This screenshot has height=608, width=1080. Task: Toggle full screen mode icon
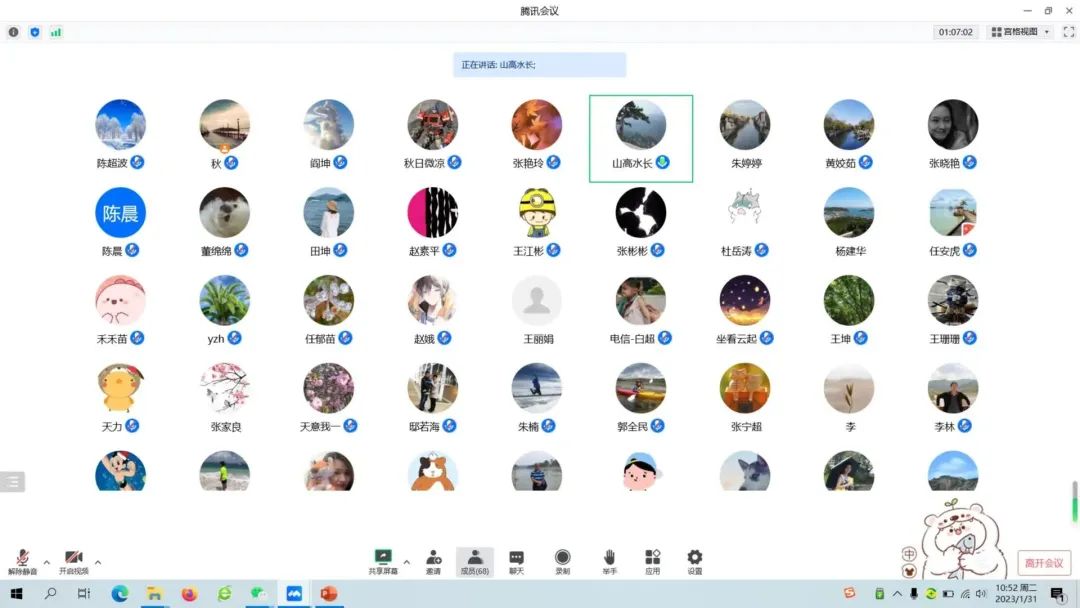pyautogui.click(x=1068, y=32)
